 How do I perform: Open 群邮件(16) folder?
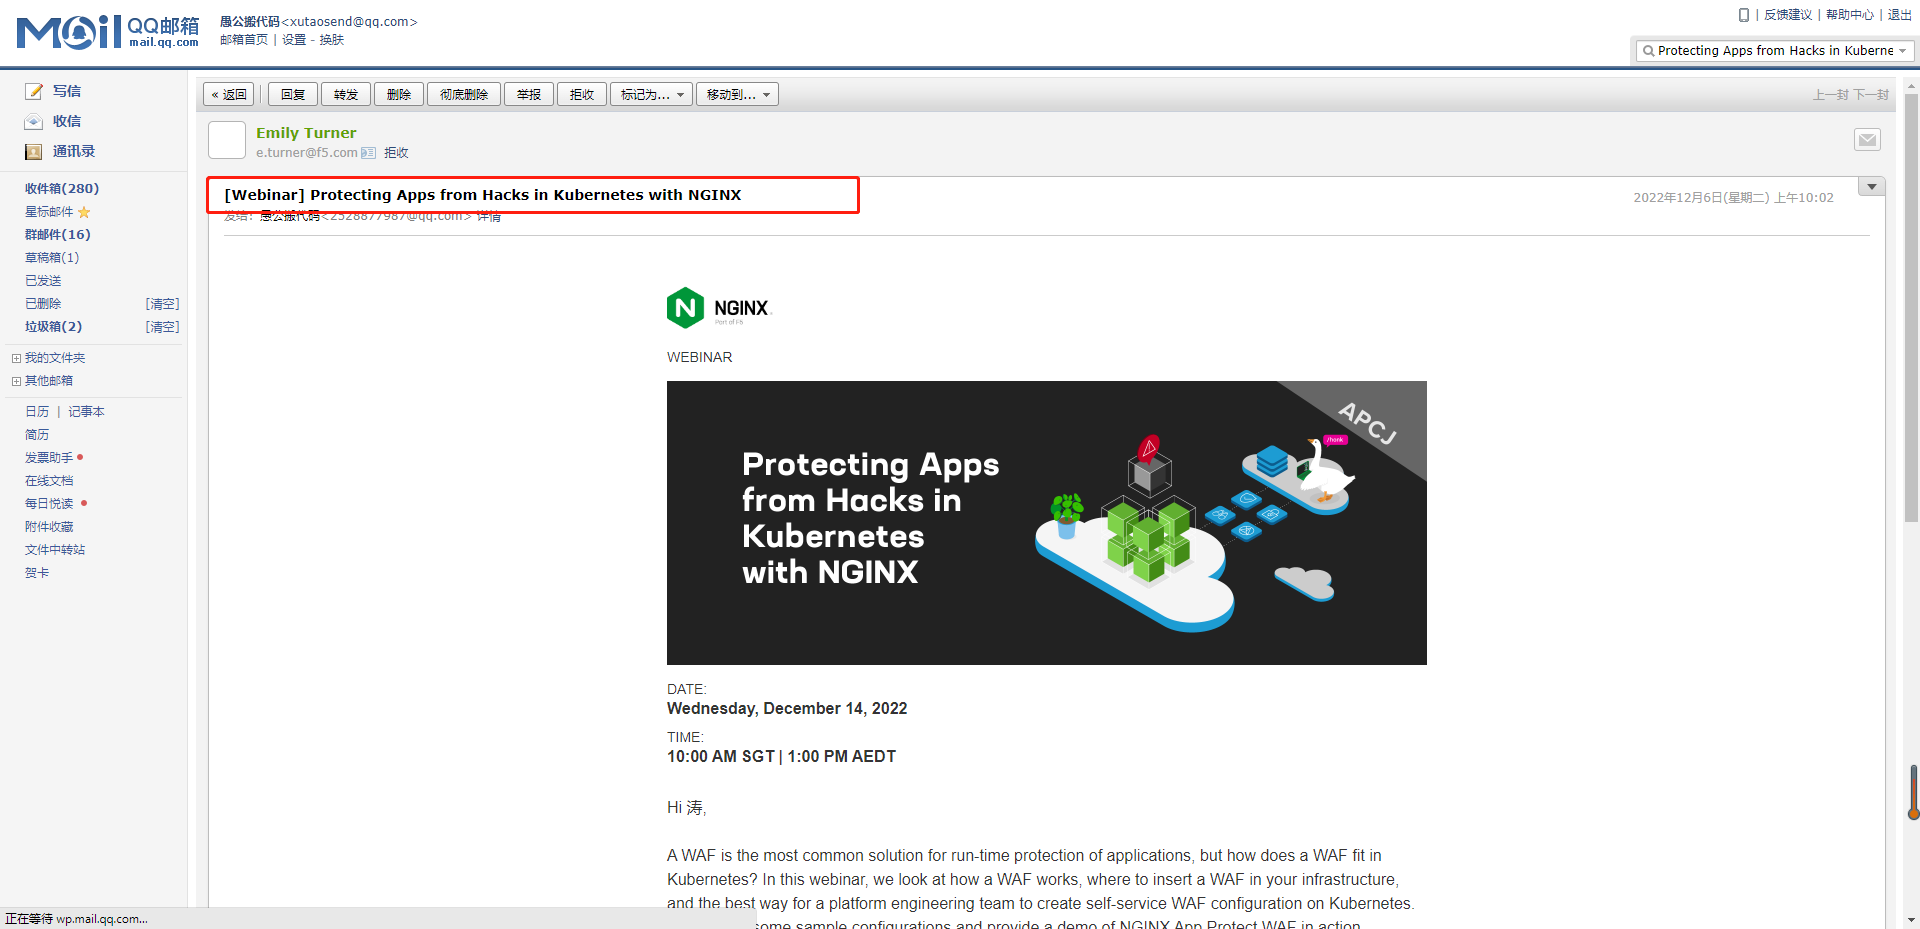click(x=58, y=234)
